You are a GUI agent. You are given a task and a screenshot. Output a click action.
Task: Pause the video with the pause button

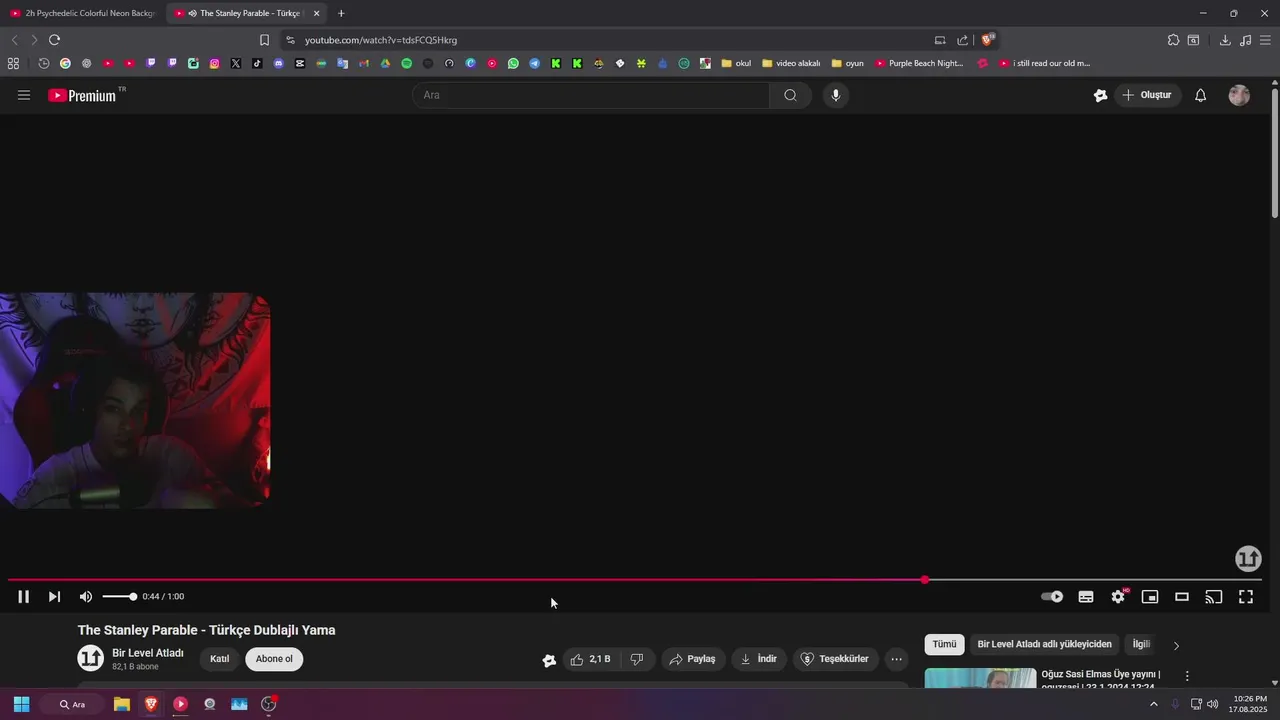click(x=23, y=597)
